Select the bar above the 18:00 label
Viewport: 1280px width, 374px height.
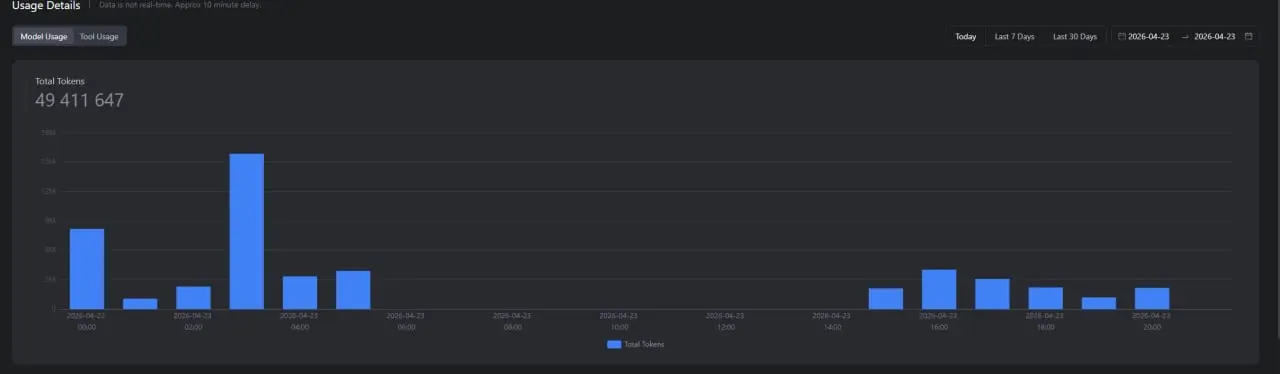pyautogui.click(x=1046, y=298)
